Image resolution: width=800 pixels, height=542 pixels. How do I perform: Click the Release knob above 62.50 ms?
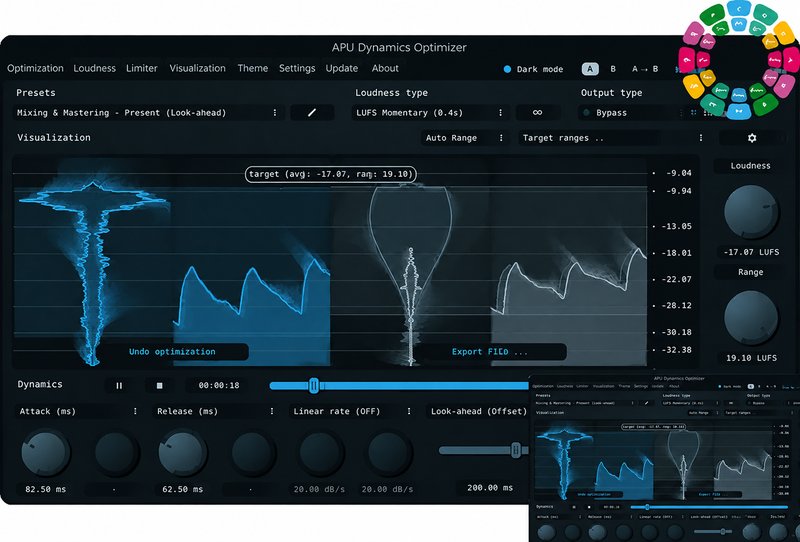[x=183, y=452]
